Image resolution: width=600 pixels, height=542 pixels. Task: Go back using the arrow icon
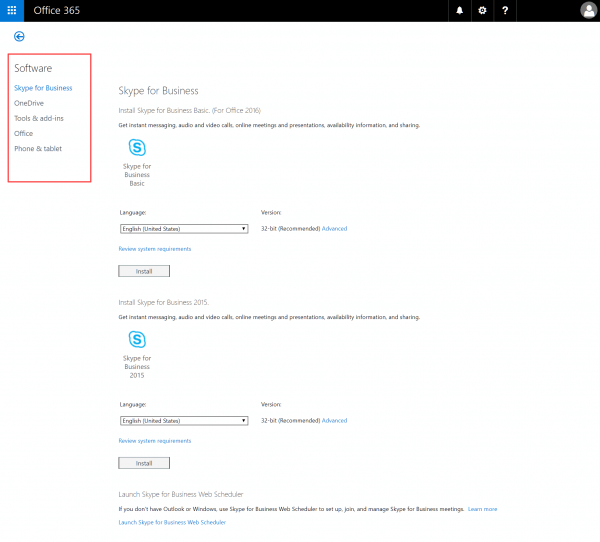pyautogui.click(x=19, y=36)
